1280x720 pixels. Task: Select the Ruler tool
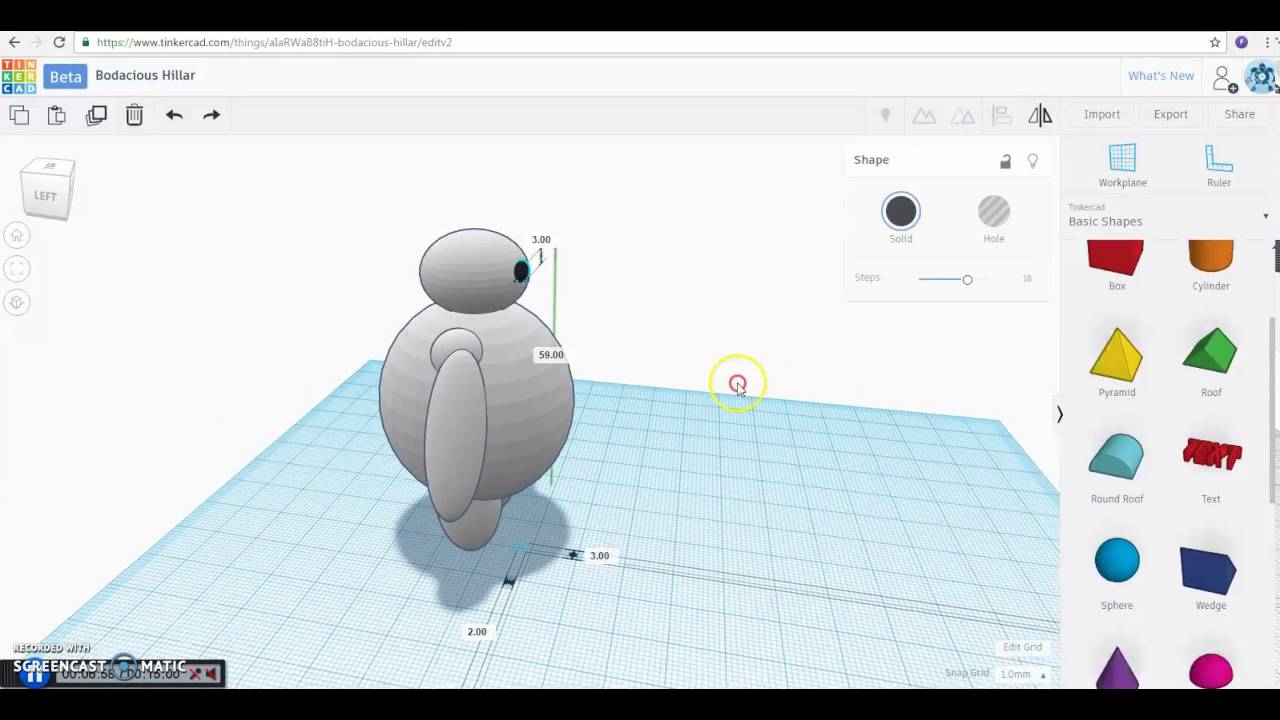tap(1218, 165)
